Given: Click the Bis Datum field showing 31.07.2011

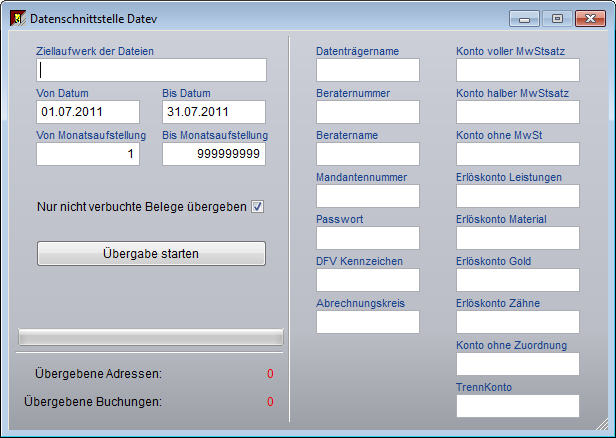Looking at the screenshot, I should [x=214, y=112].
